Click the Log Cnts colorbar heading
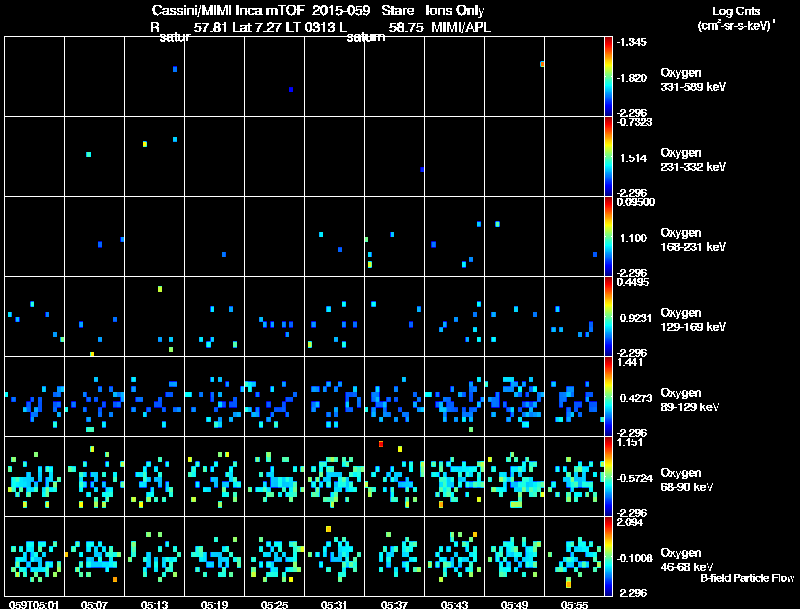Viewport: 800px width, 609px height. pos(736,18)
